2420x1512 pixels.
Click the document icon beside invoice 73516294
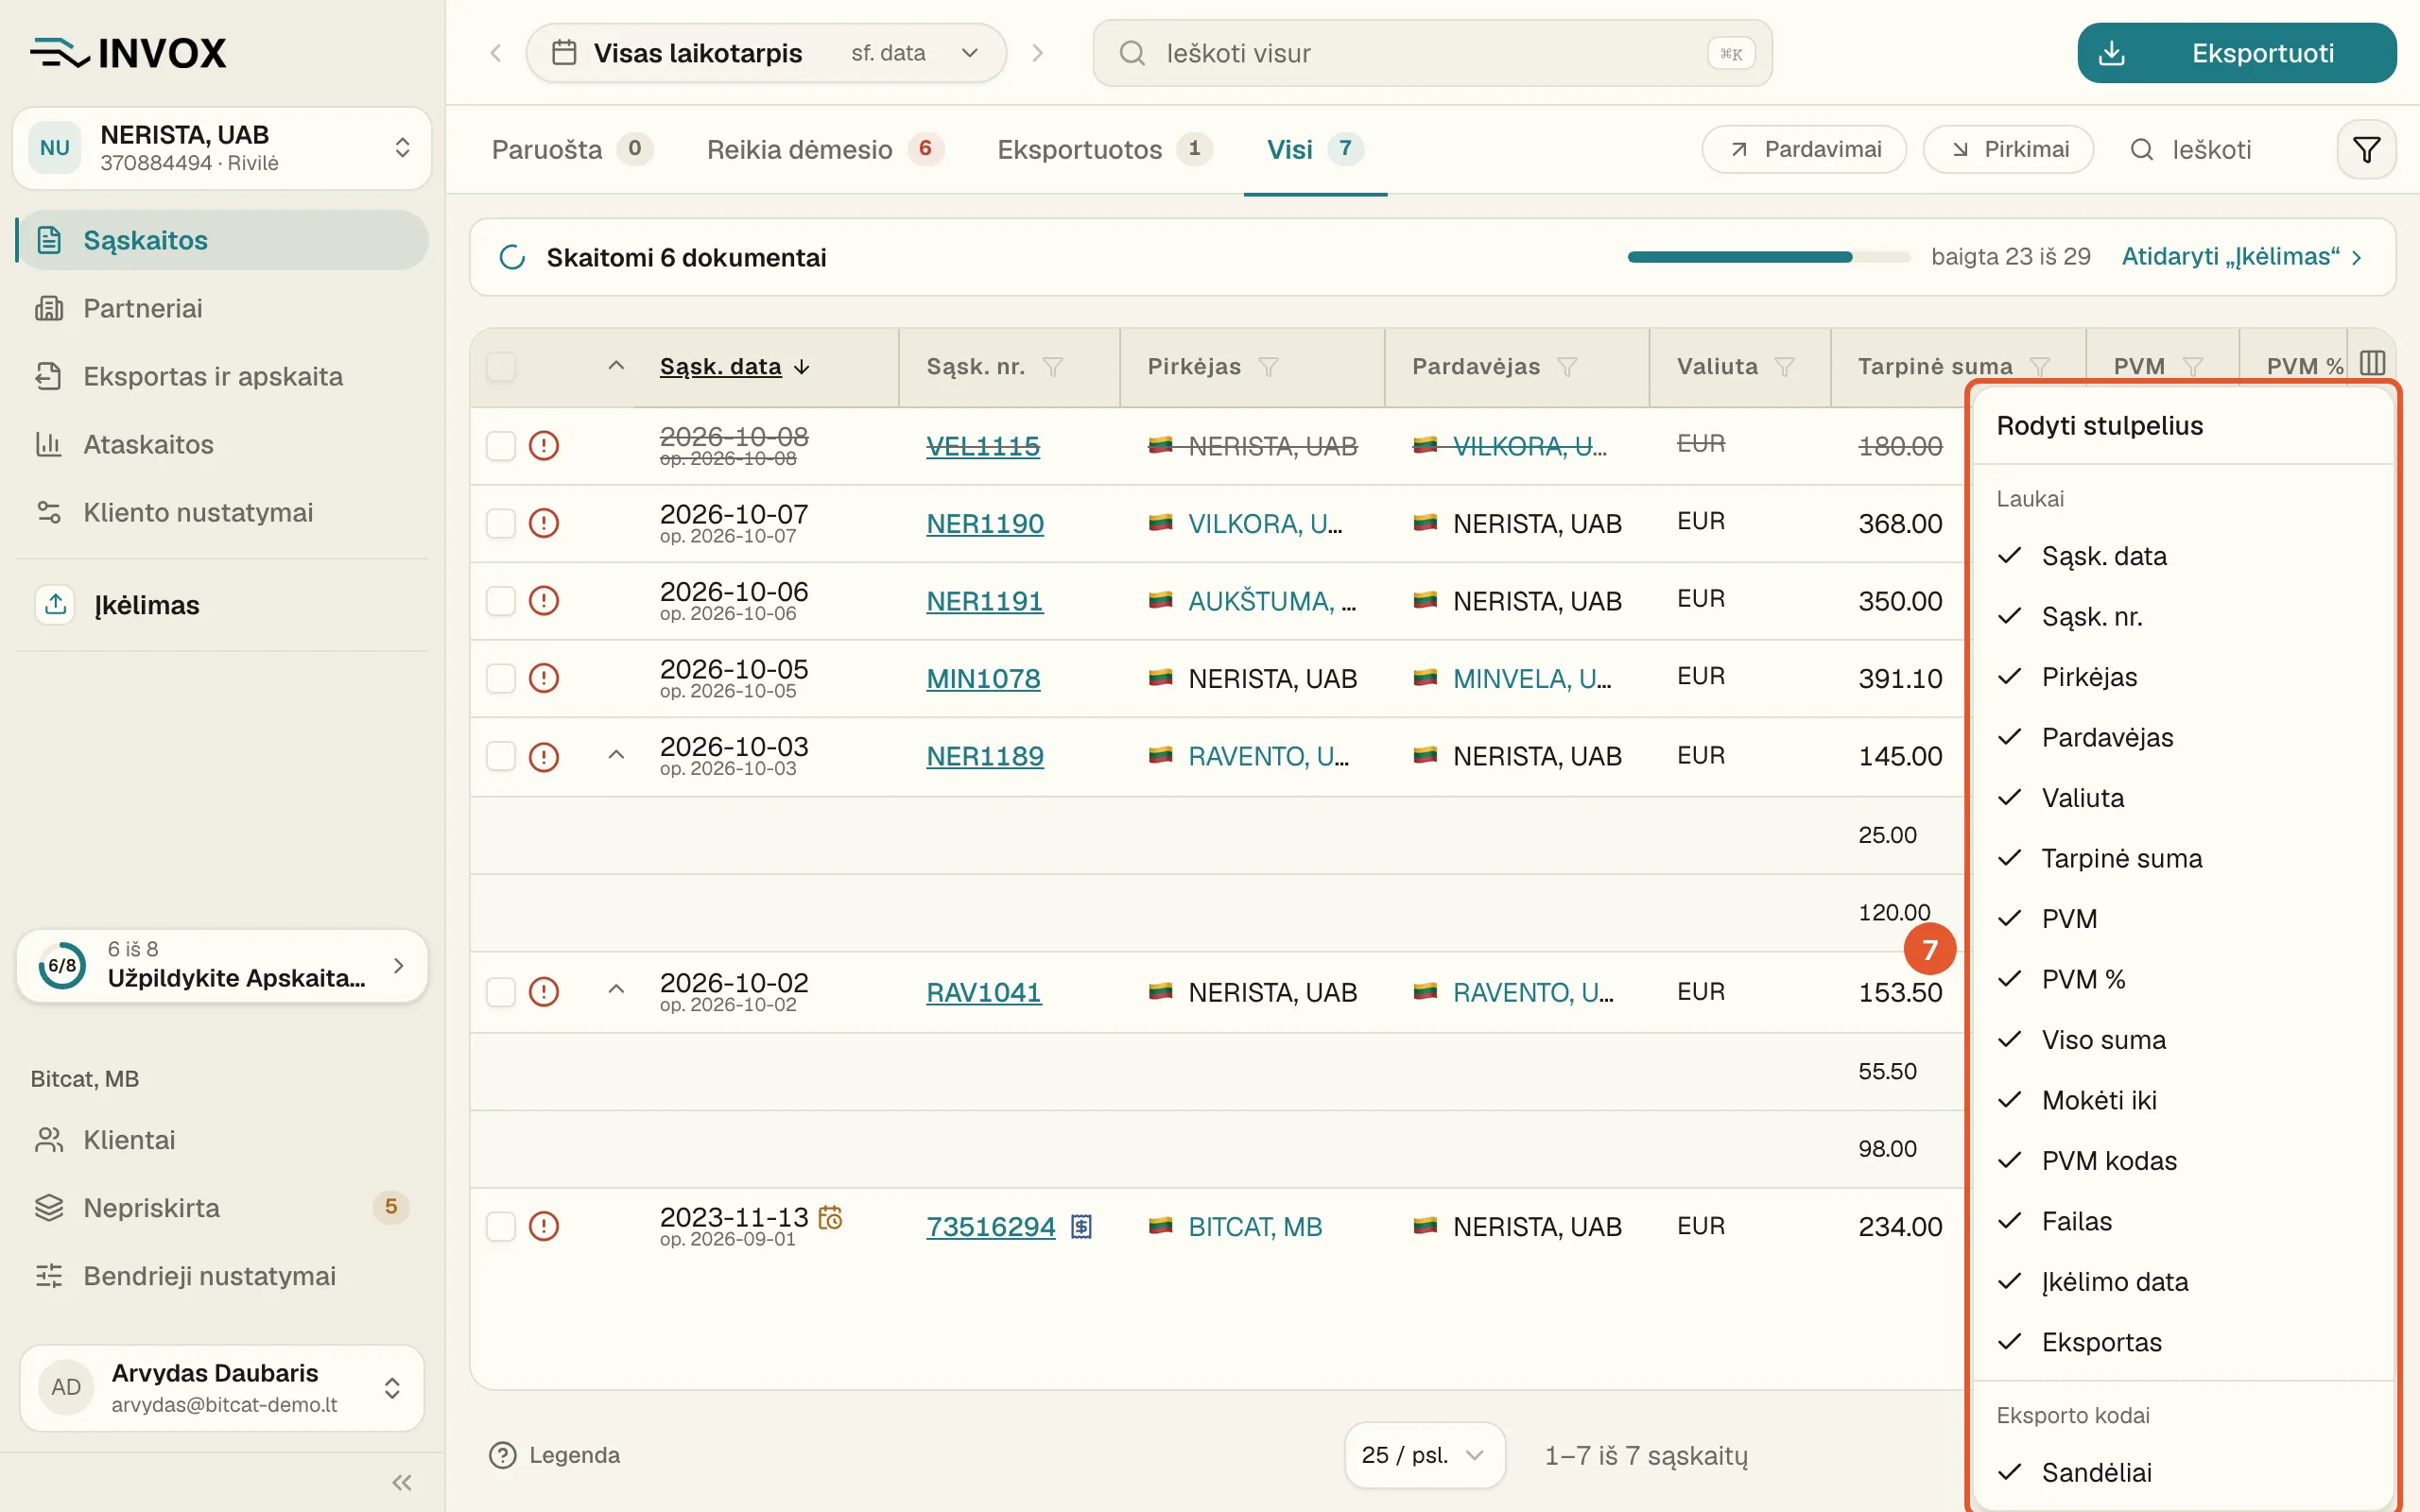1081,1226
